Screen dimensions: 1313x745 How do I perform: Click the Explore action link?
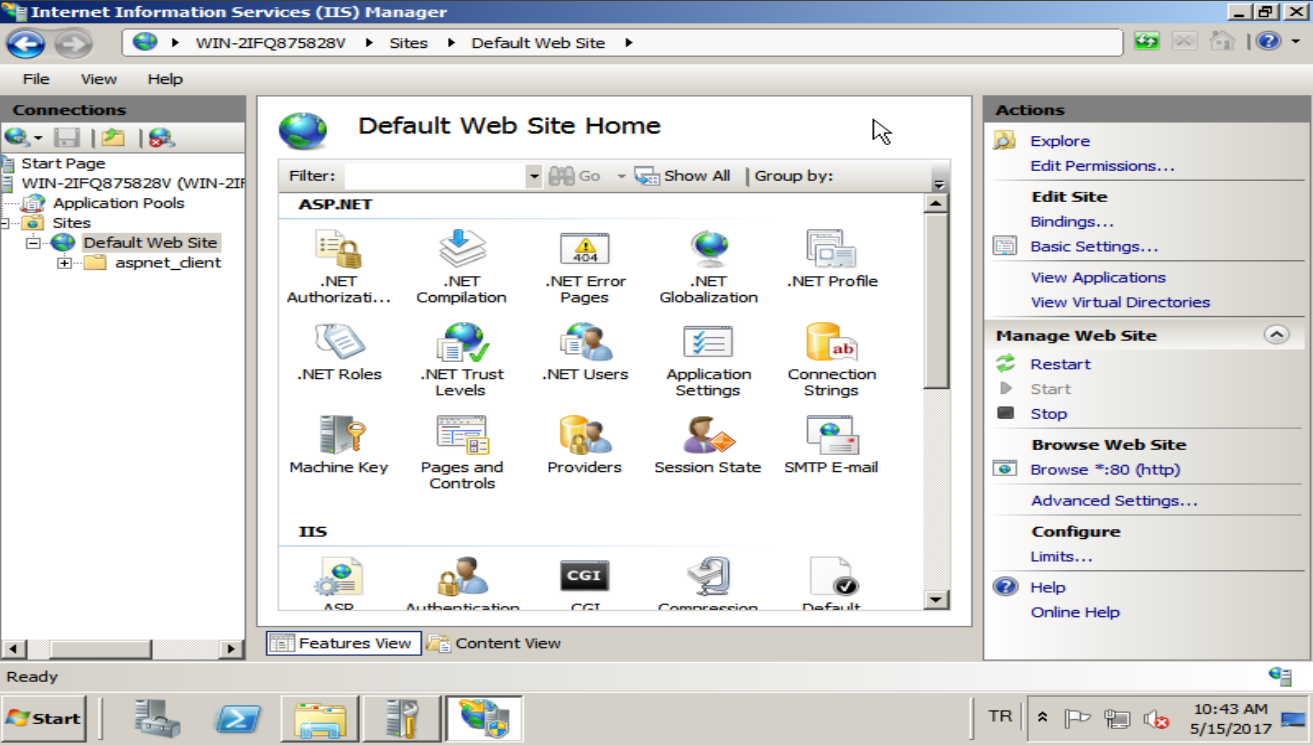tap(1060, 141)
